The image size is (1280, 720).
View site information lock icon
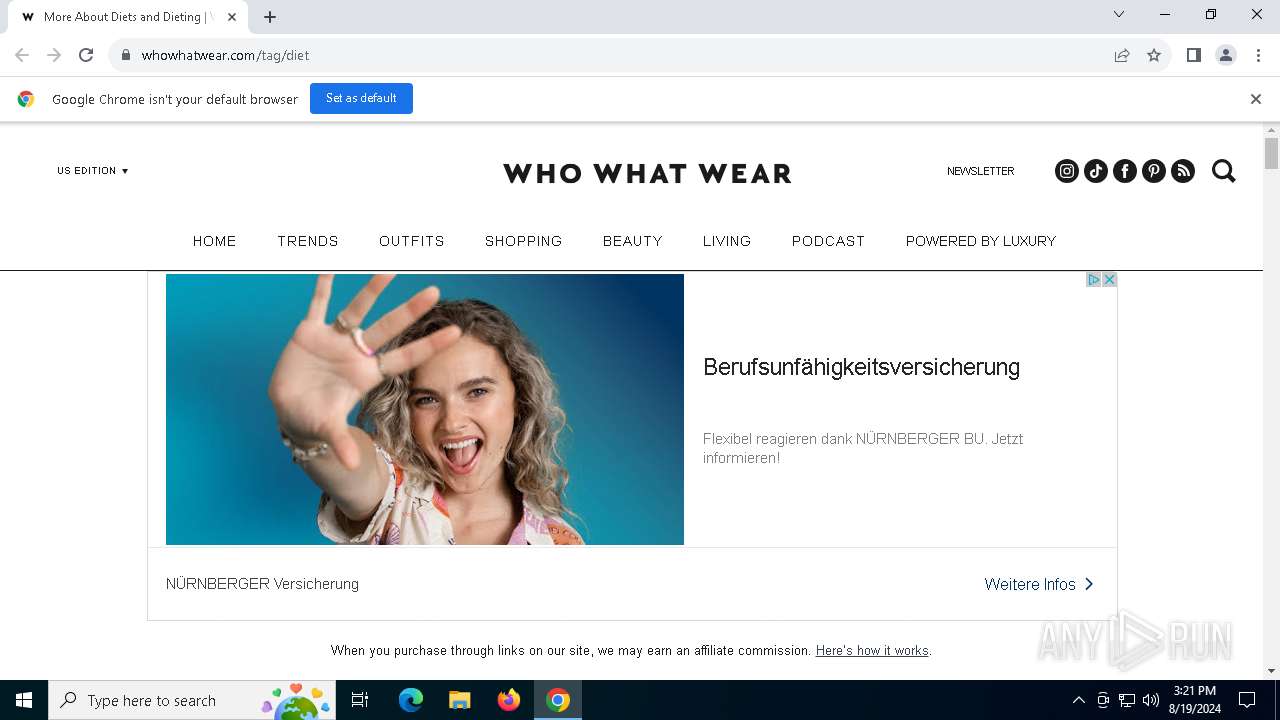click(x=126, y=55)
